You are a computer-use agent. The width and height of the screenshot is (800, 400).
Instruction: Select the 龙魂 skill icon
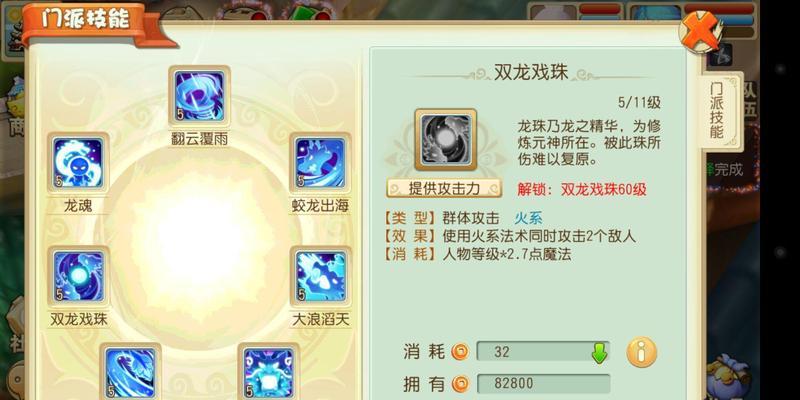[78, 163]
